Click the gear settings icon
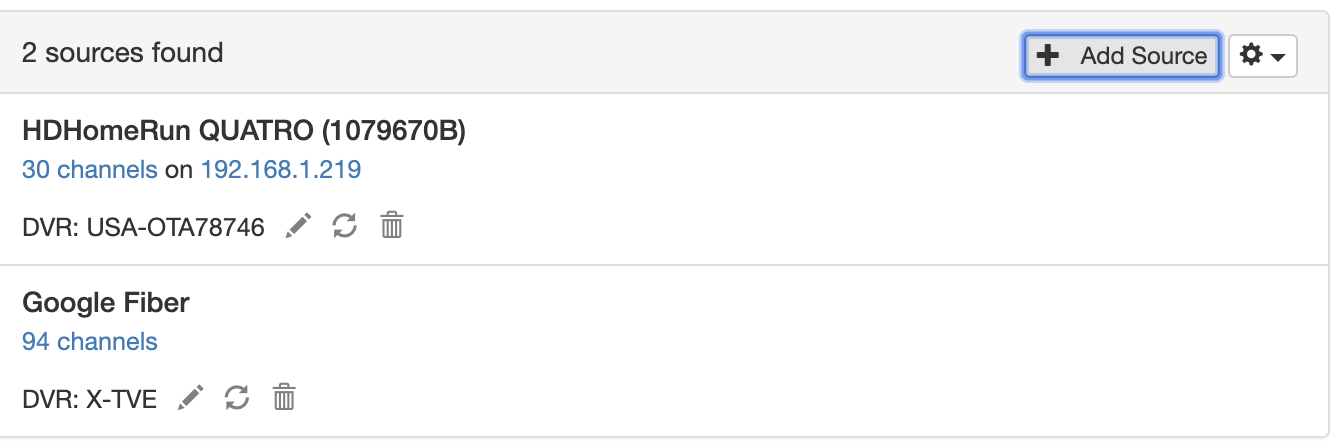Viewport: 1334px width, 444px height. tap(1251, 56)
